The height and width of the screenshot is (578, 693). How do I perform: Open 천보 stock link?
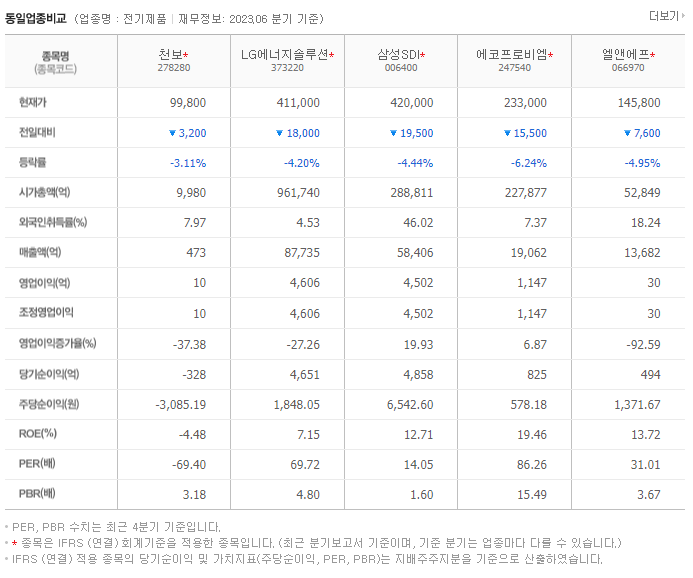coord(171,54)
